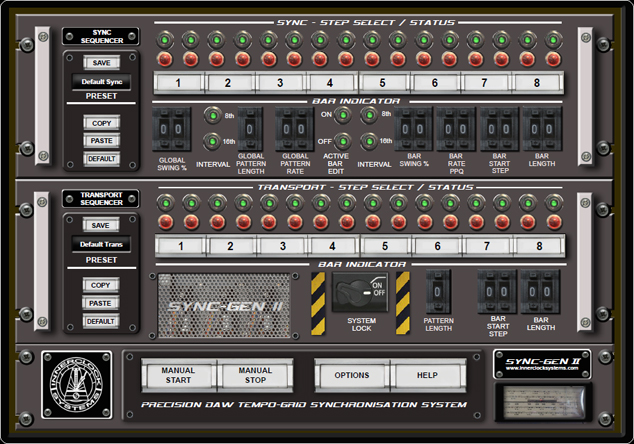Click the VU meter display at bottom right
The image size is (634, 444).
tap(541, 402)
